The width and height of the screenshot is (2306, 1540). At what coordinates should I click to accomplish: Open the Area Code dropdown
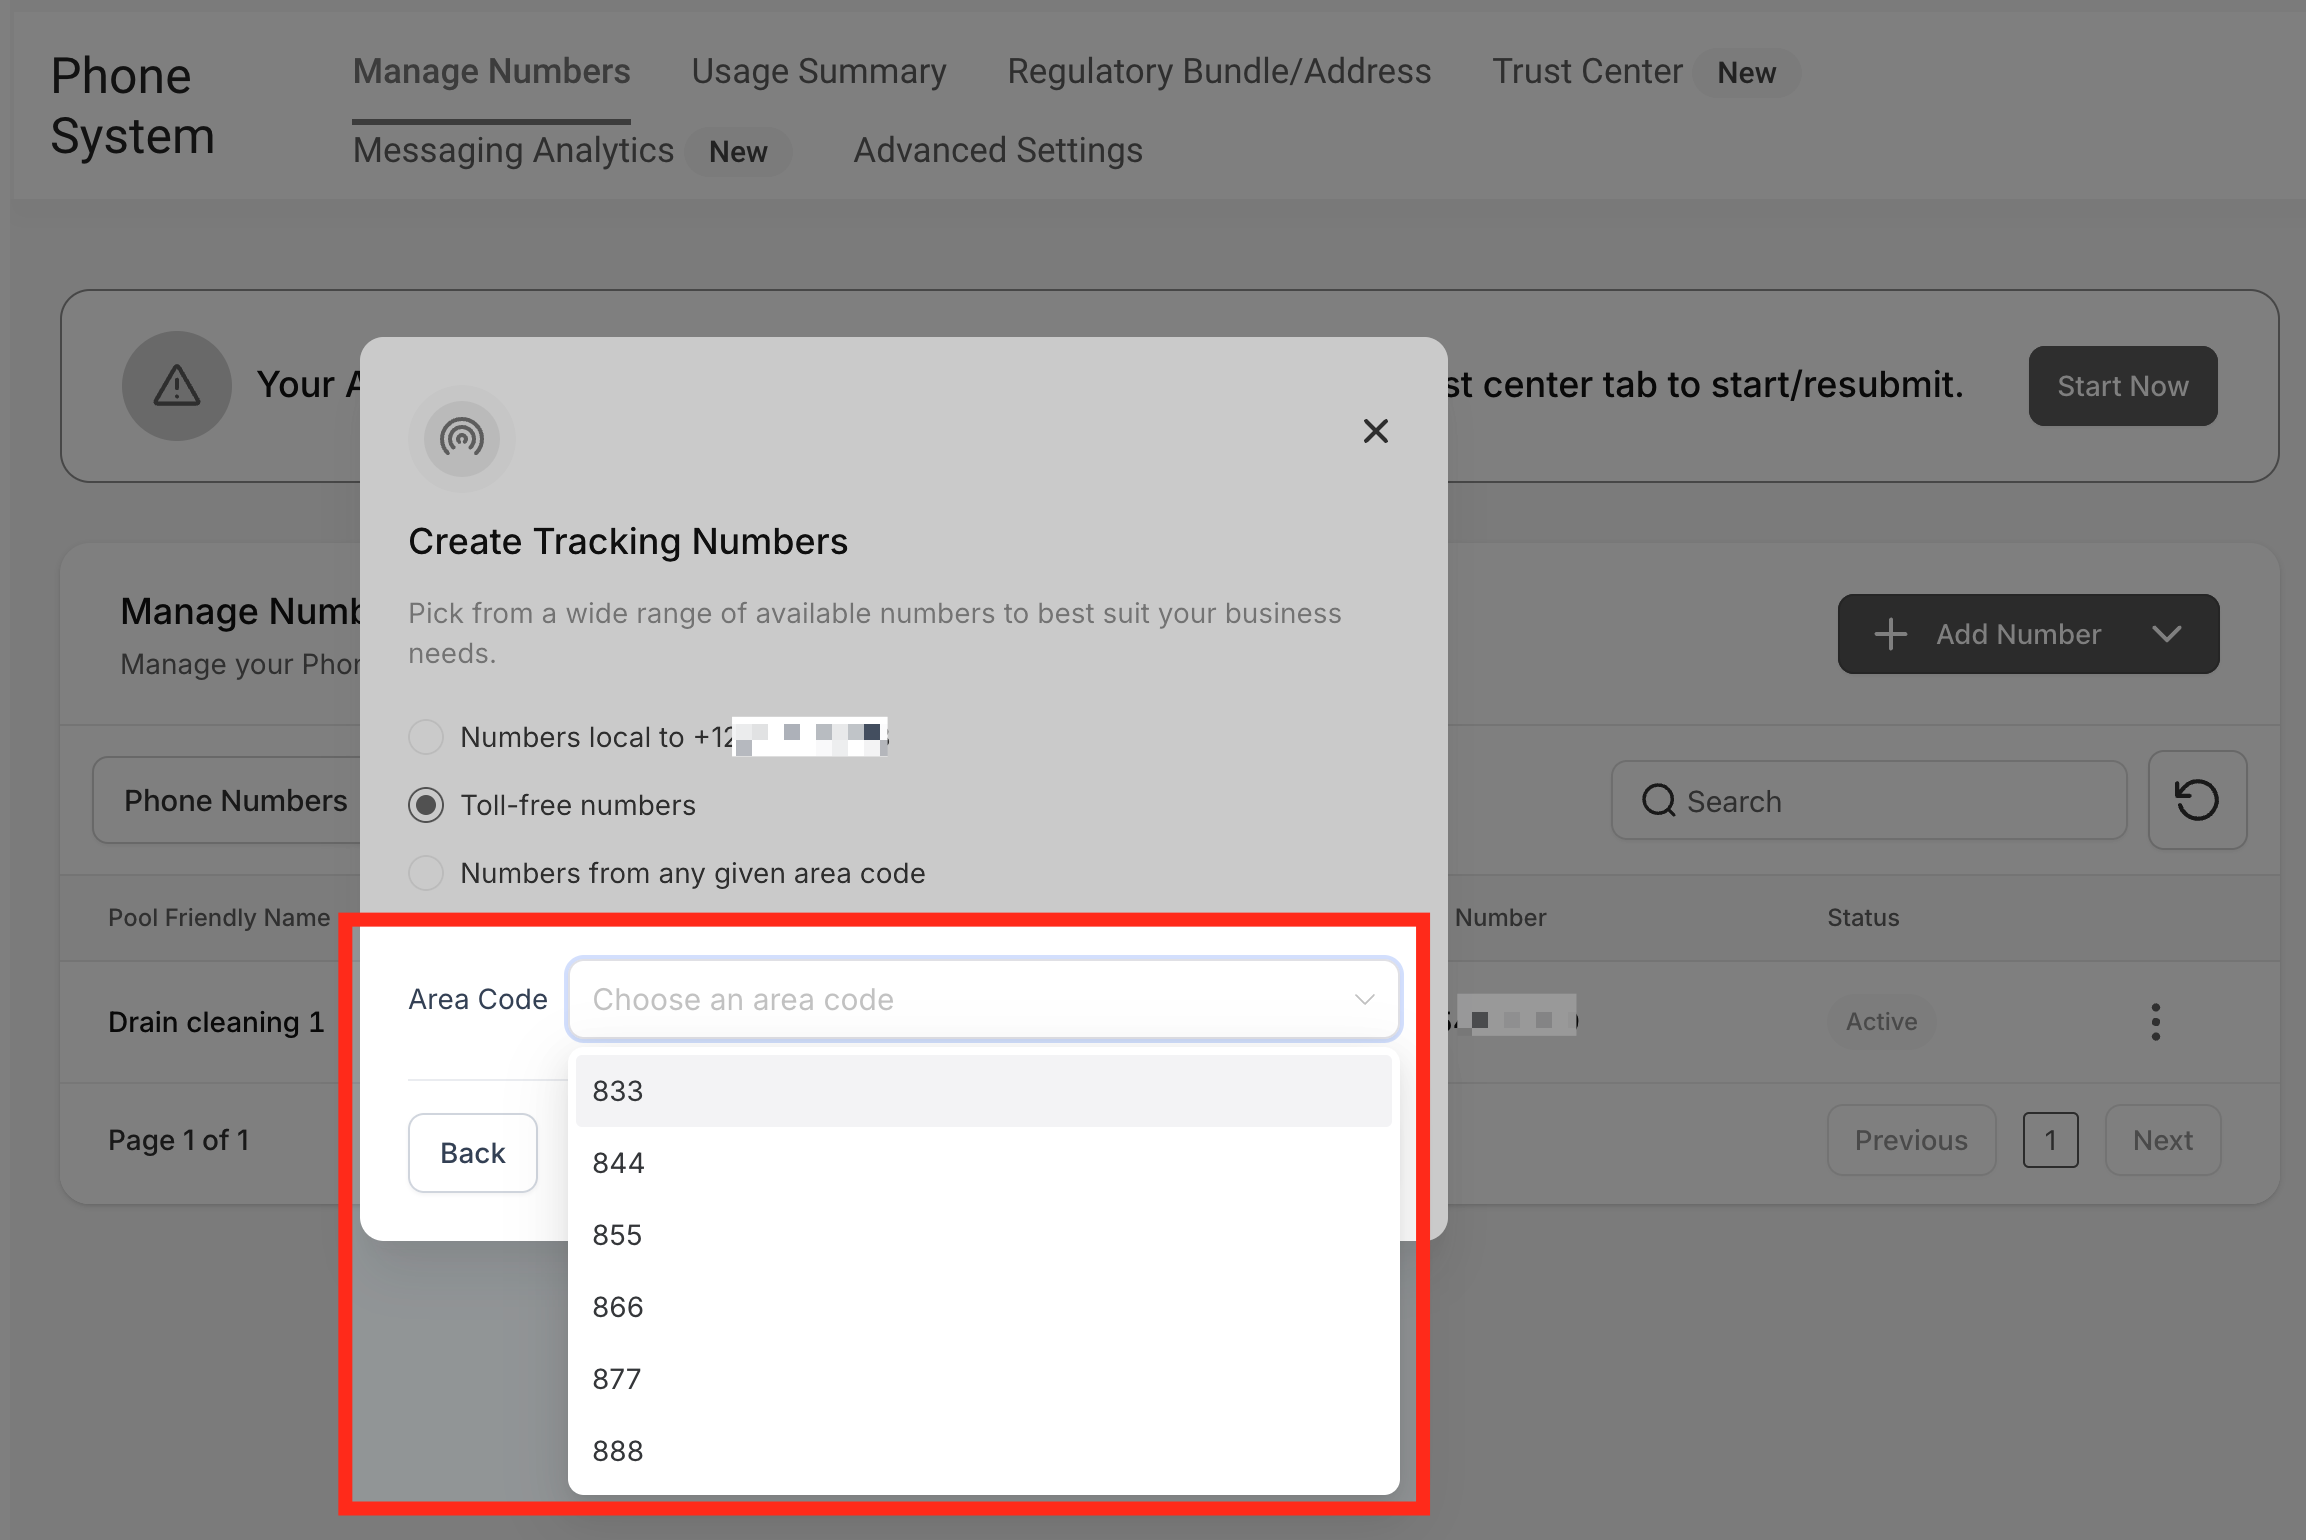tap(983, 999)
